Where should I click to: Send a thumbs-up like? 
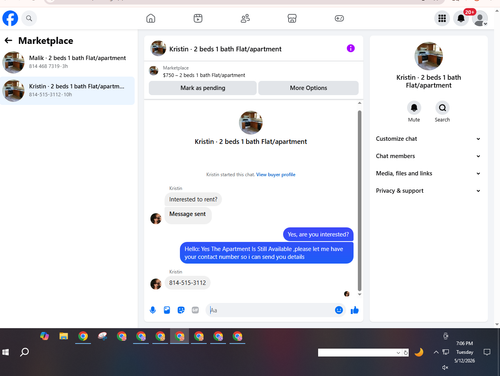[x=355, y=310]
